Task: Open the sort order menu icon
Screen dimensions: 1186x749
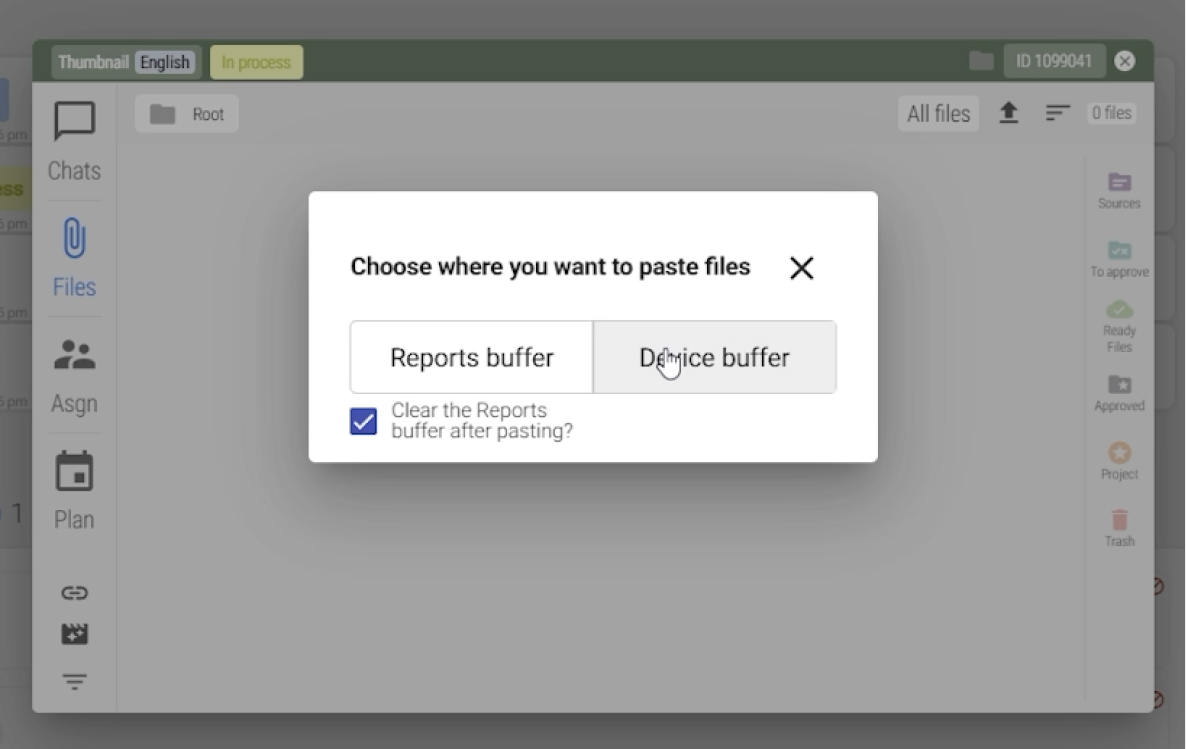Action: coord(1058,114)
